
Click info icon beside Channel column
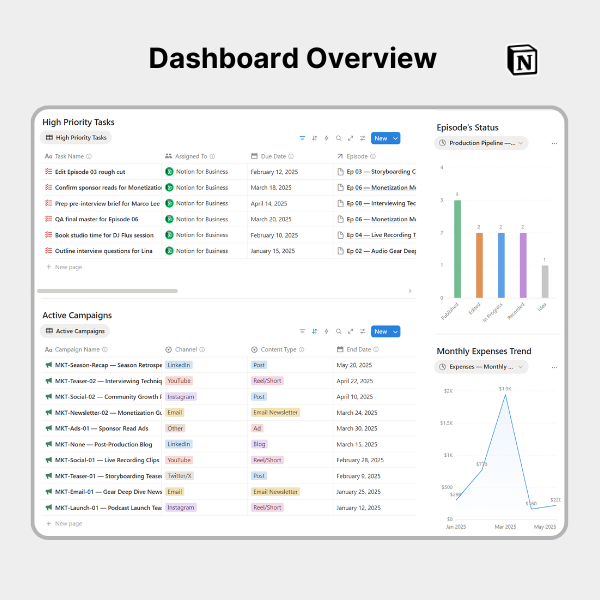click(x=202, y=350)
